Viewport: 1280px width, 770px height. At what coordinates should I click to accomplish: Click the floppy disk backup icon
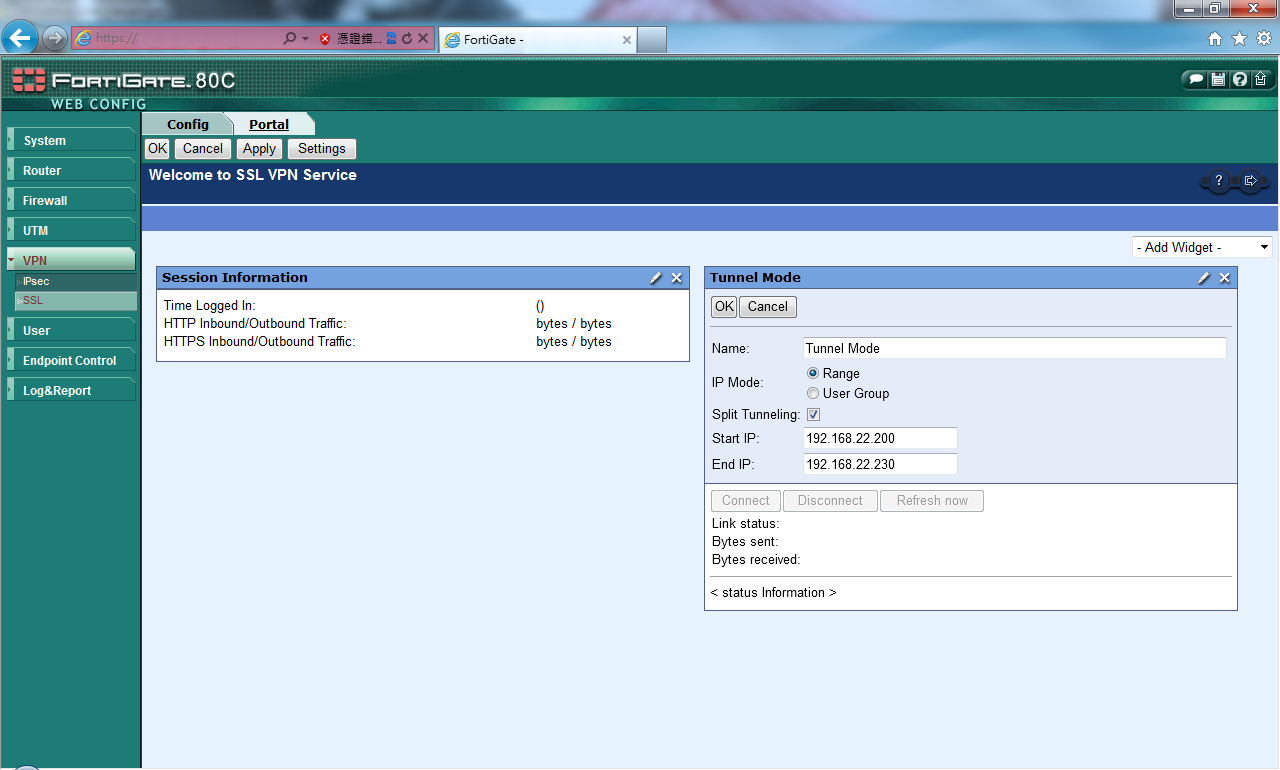1218,79
